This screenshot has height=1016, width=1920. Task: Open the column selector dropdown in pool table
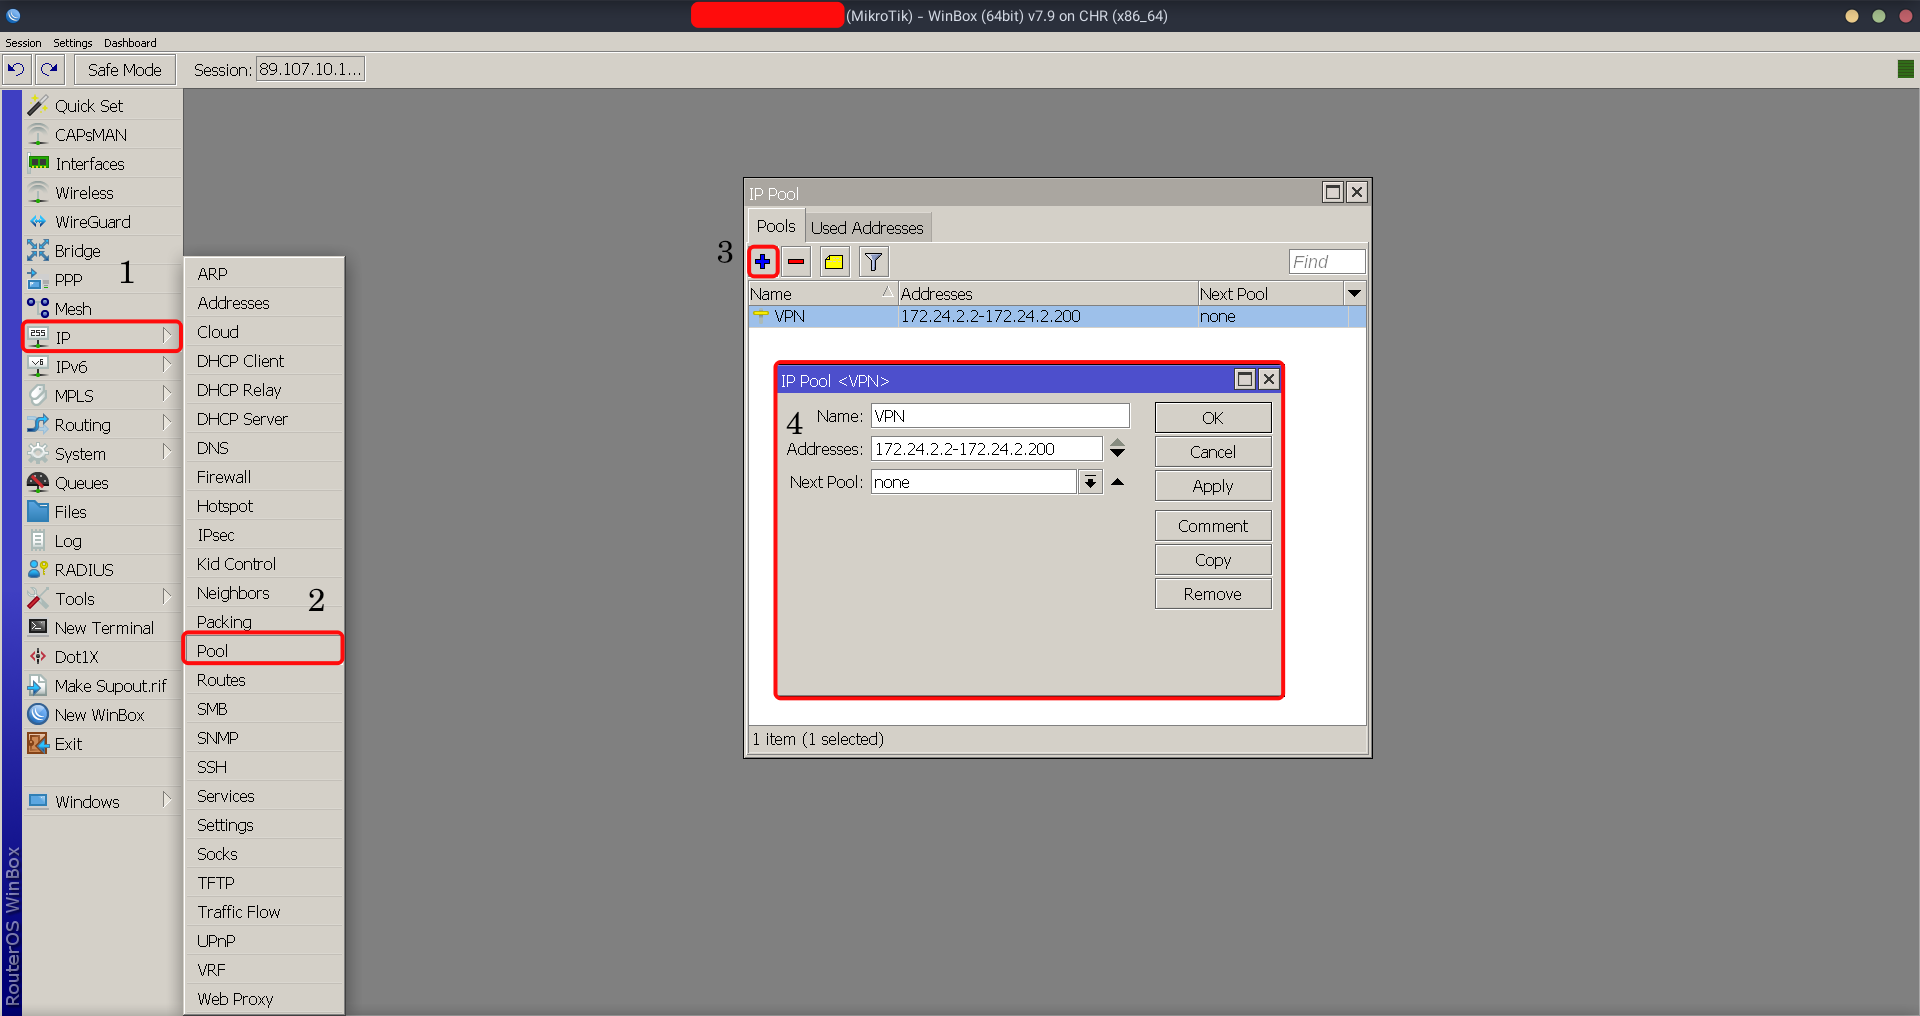coord(1355,294)
